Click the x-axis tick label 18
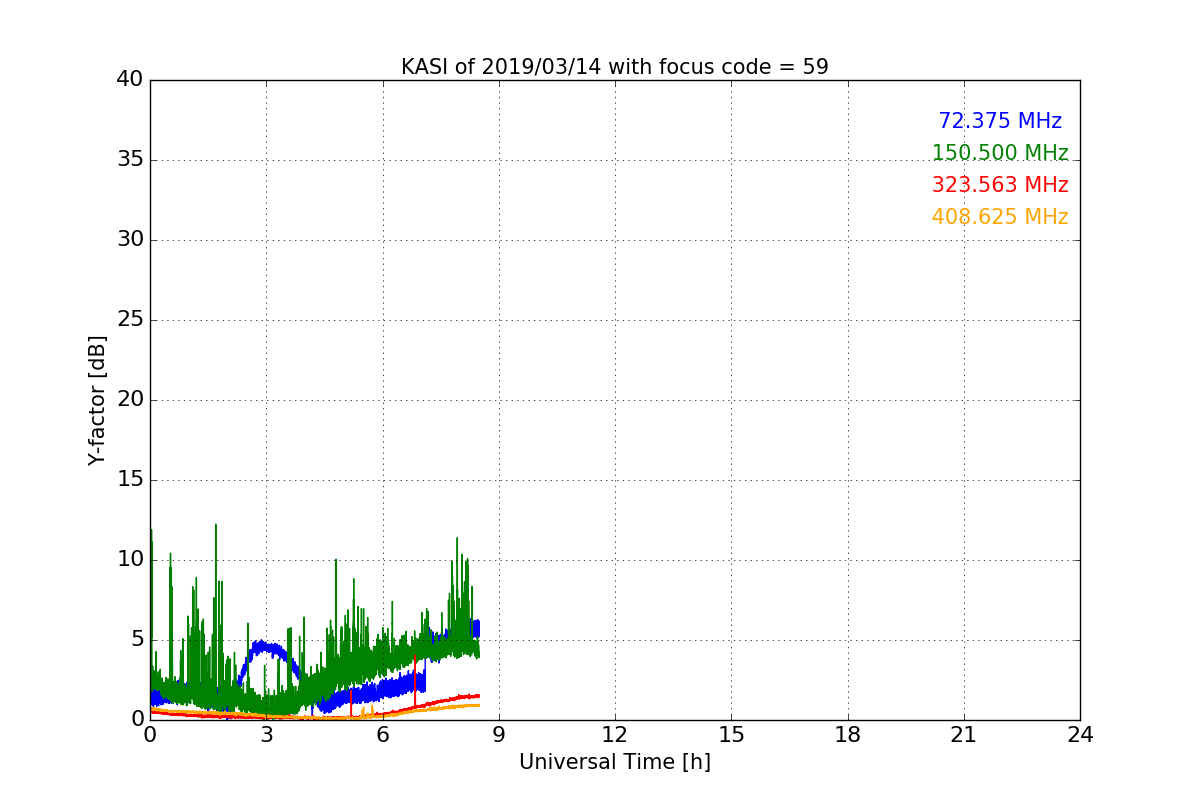Image resolution: width=1200 pixels, height=800 pixels. click(x=848, y=735)
